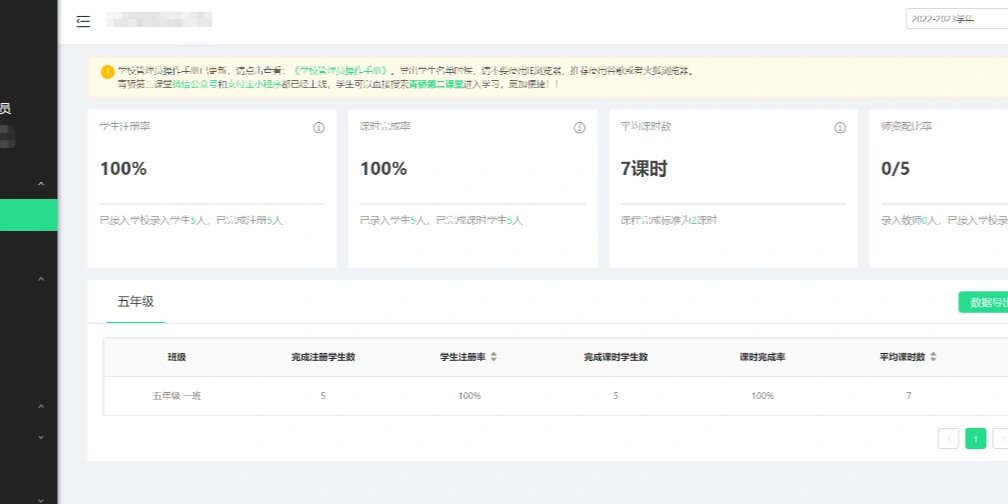This screenshot has width=1008, height=504.
Task: Switch to the 五年级 tab
Action: [x=136, y=301]
